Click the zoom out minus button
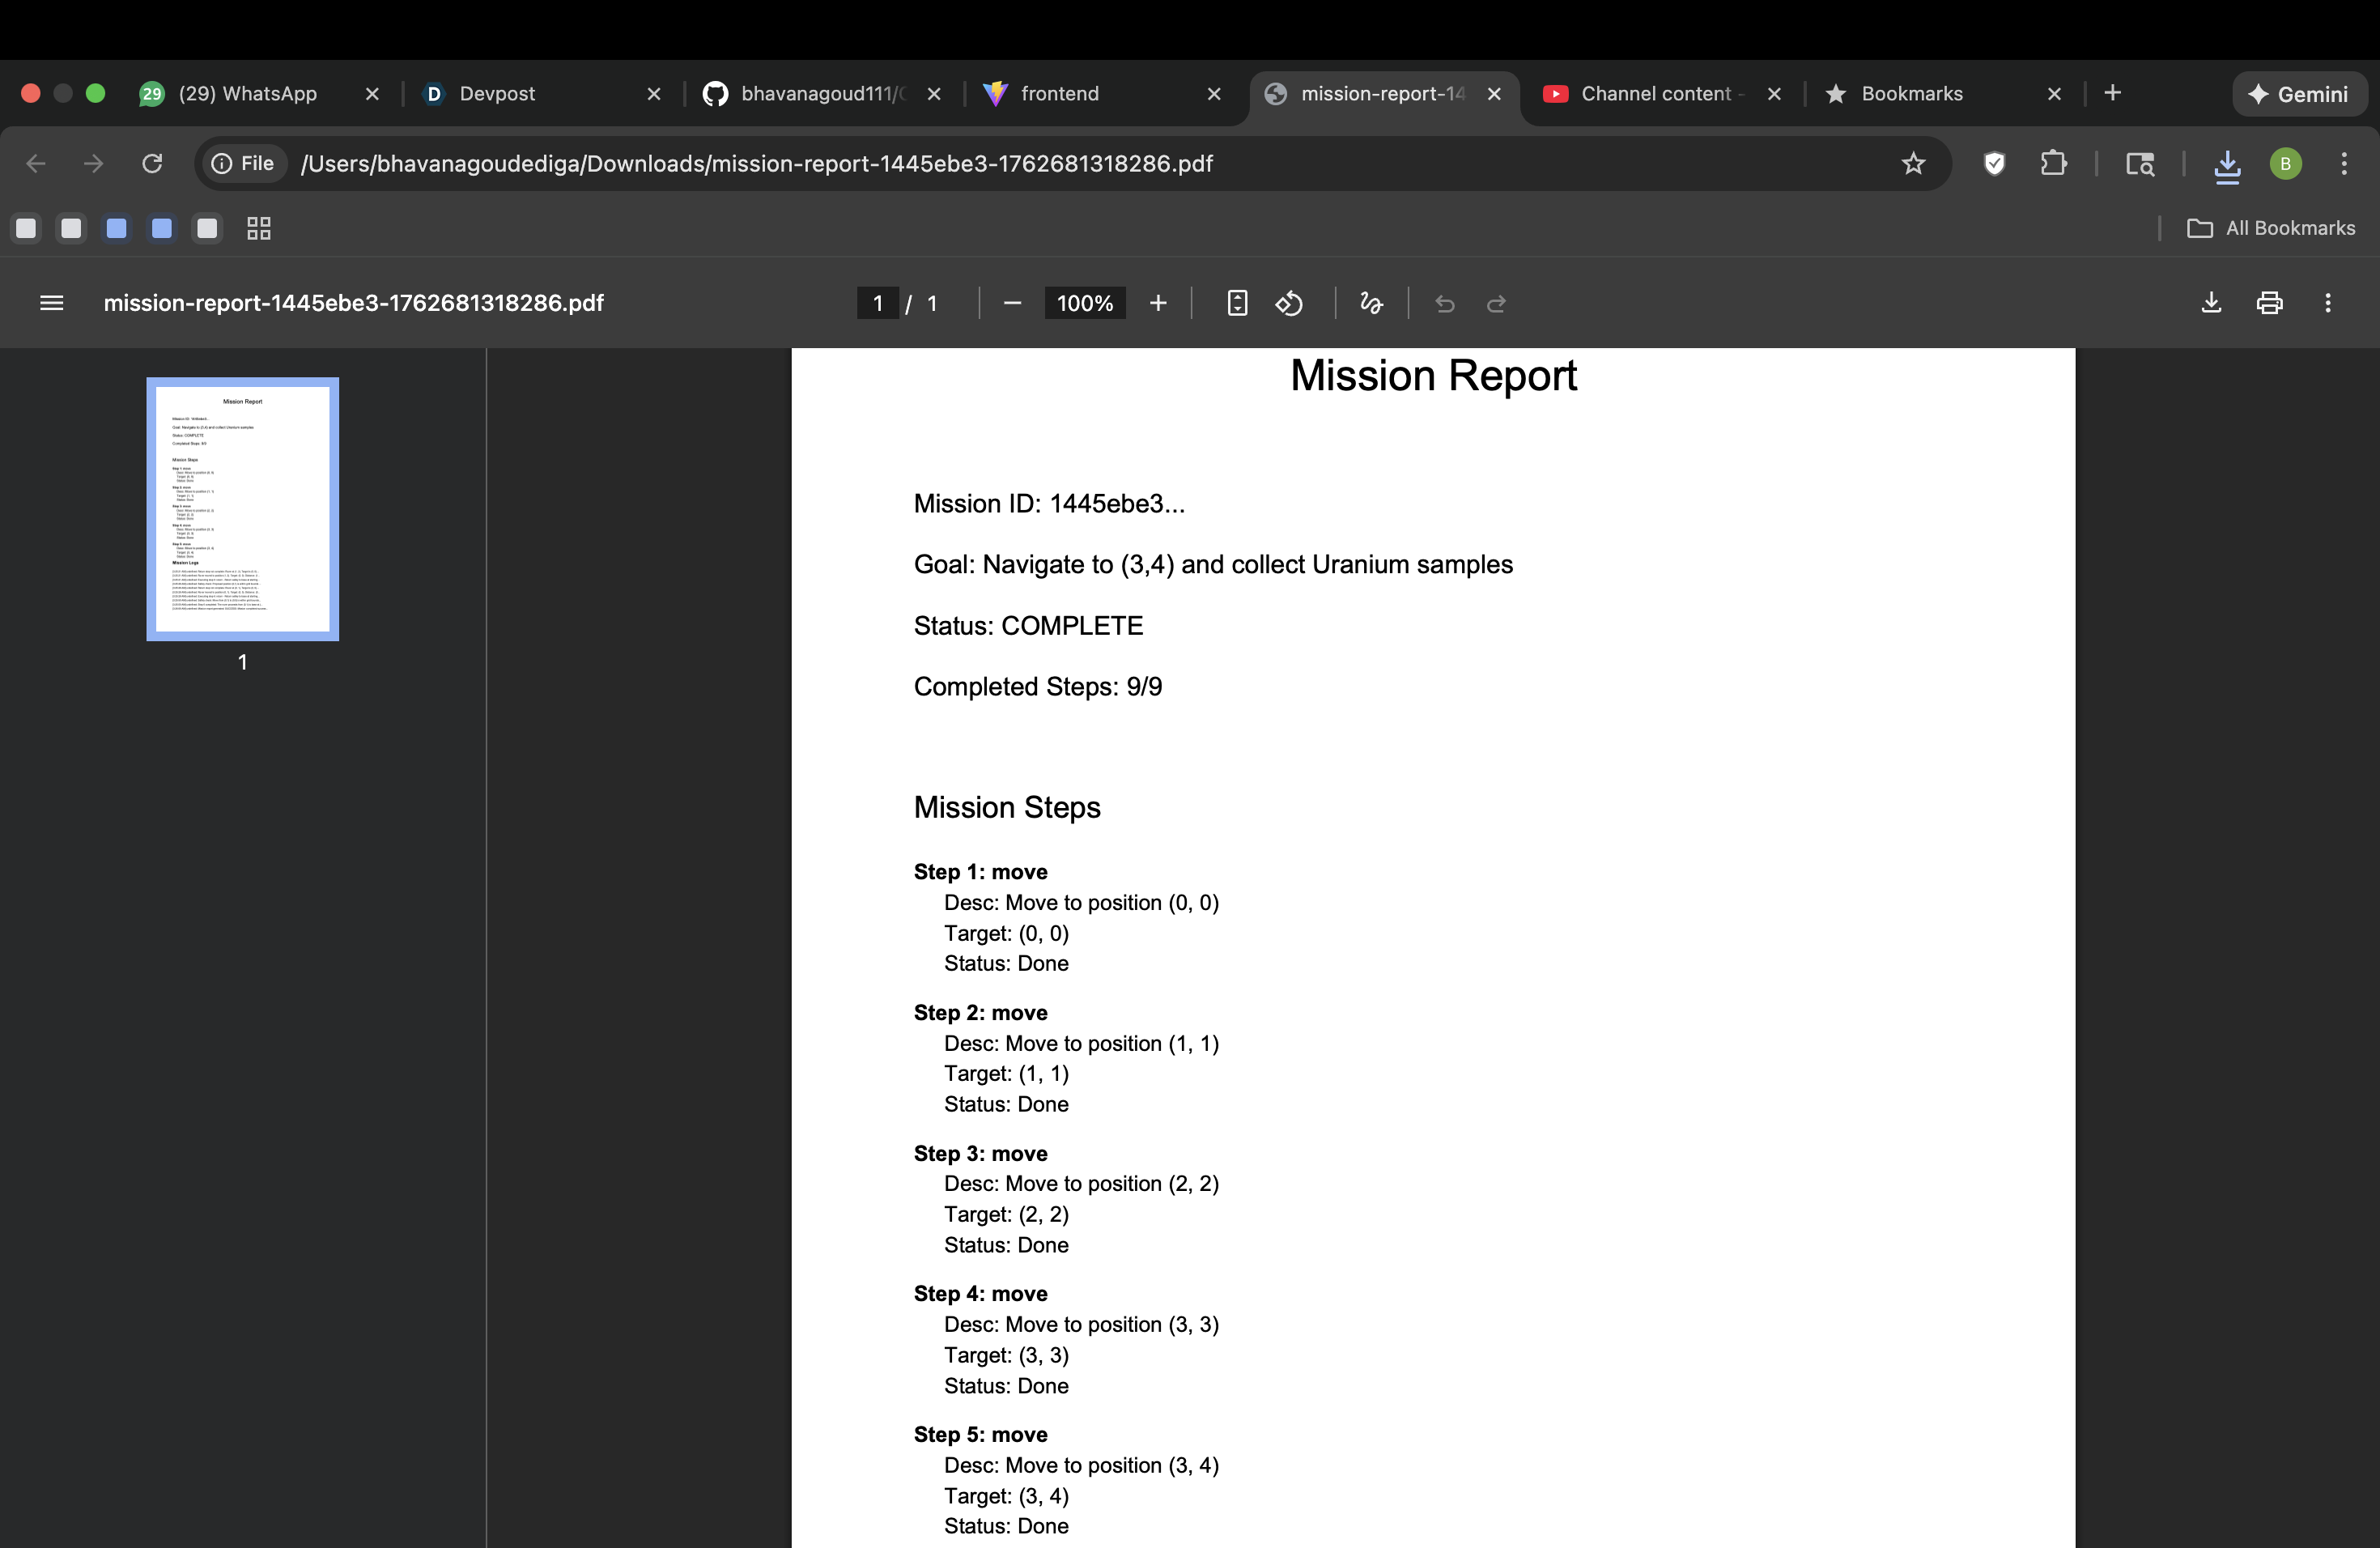 tap(1012, 303)
